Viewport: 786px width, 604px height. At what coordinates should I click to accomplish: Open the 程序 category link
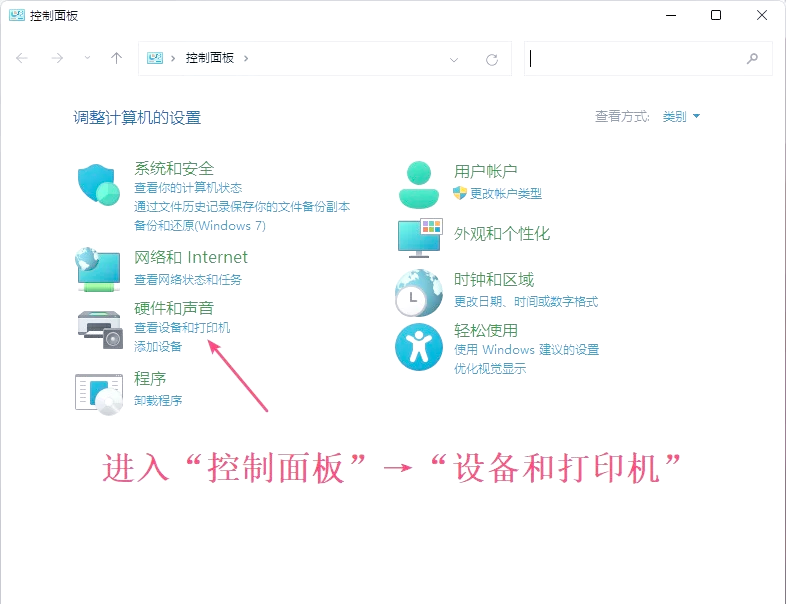click(x=150, y=378)
